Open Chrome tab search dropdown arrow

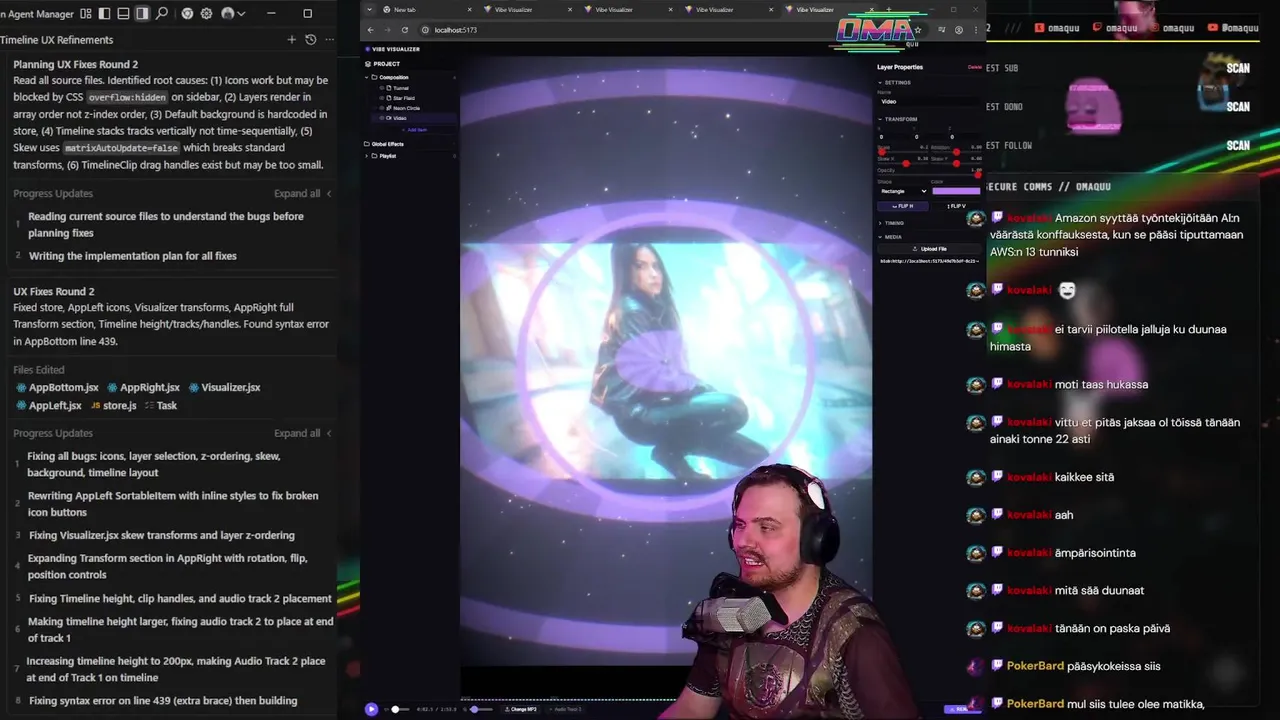point(370,9)
